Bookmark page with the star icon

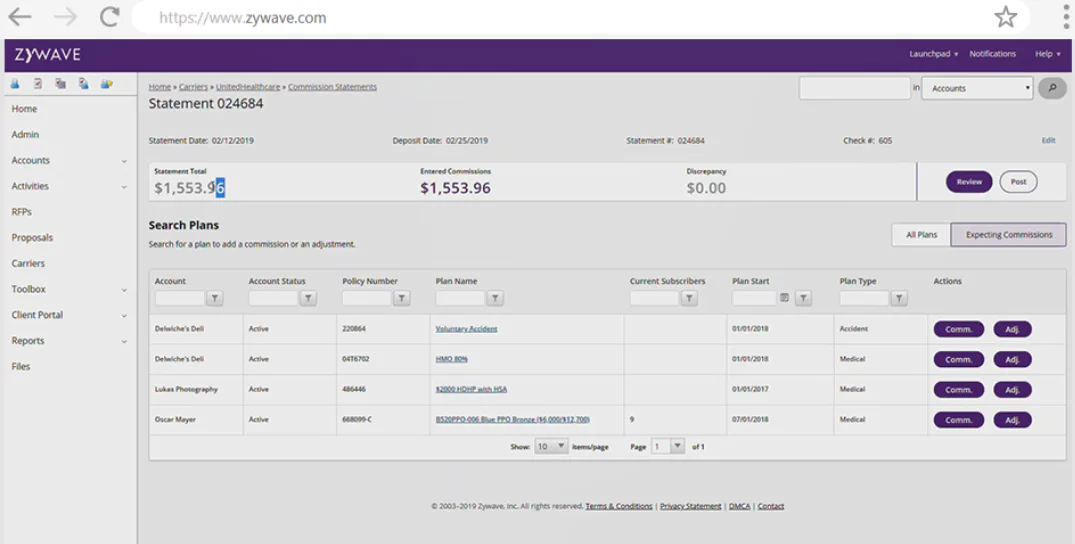click(1006, 17)
